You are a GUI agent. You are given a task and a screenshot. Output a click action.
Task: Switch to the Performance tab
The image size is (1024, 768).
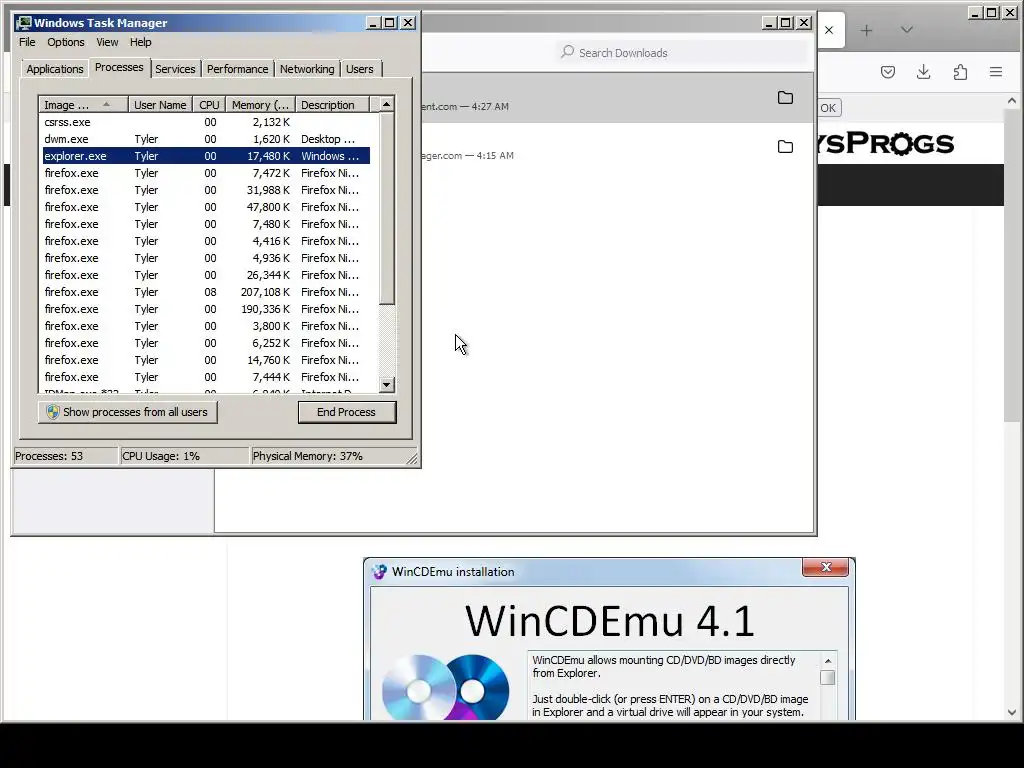237,69
